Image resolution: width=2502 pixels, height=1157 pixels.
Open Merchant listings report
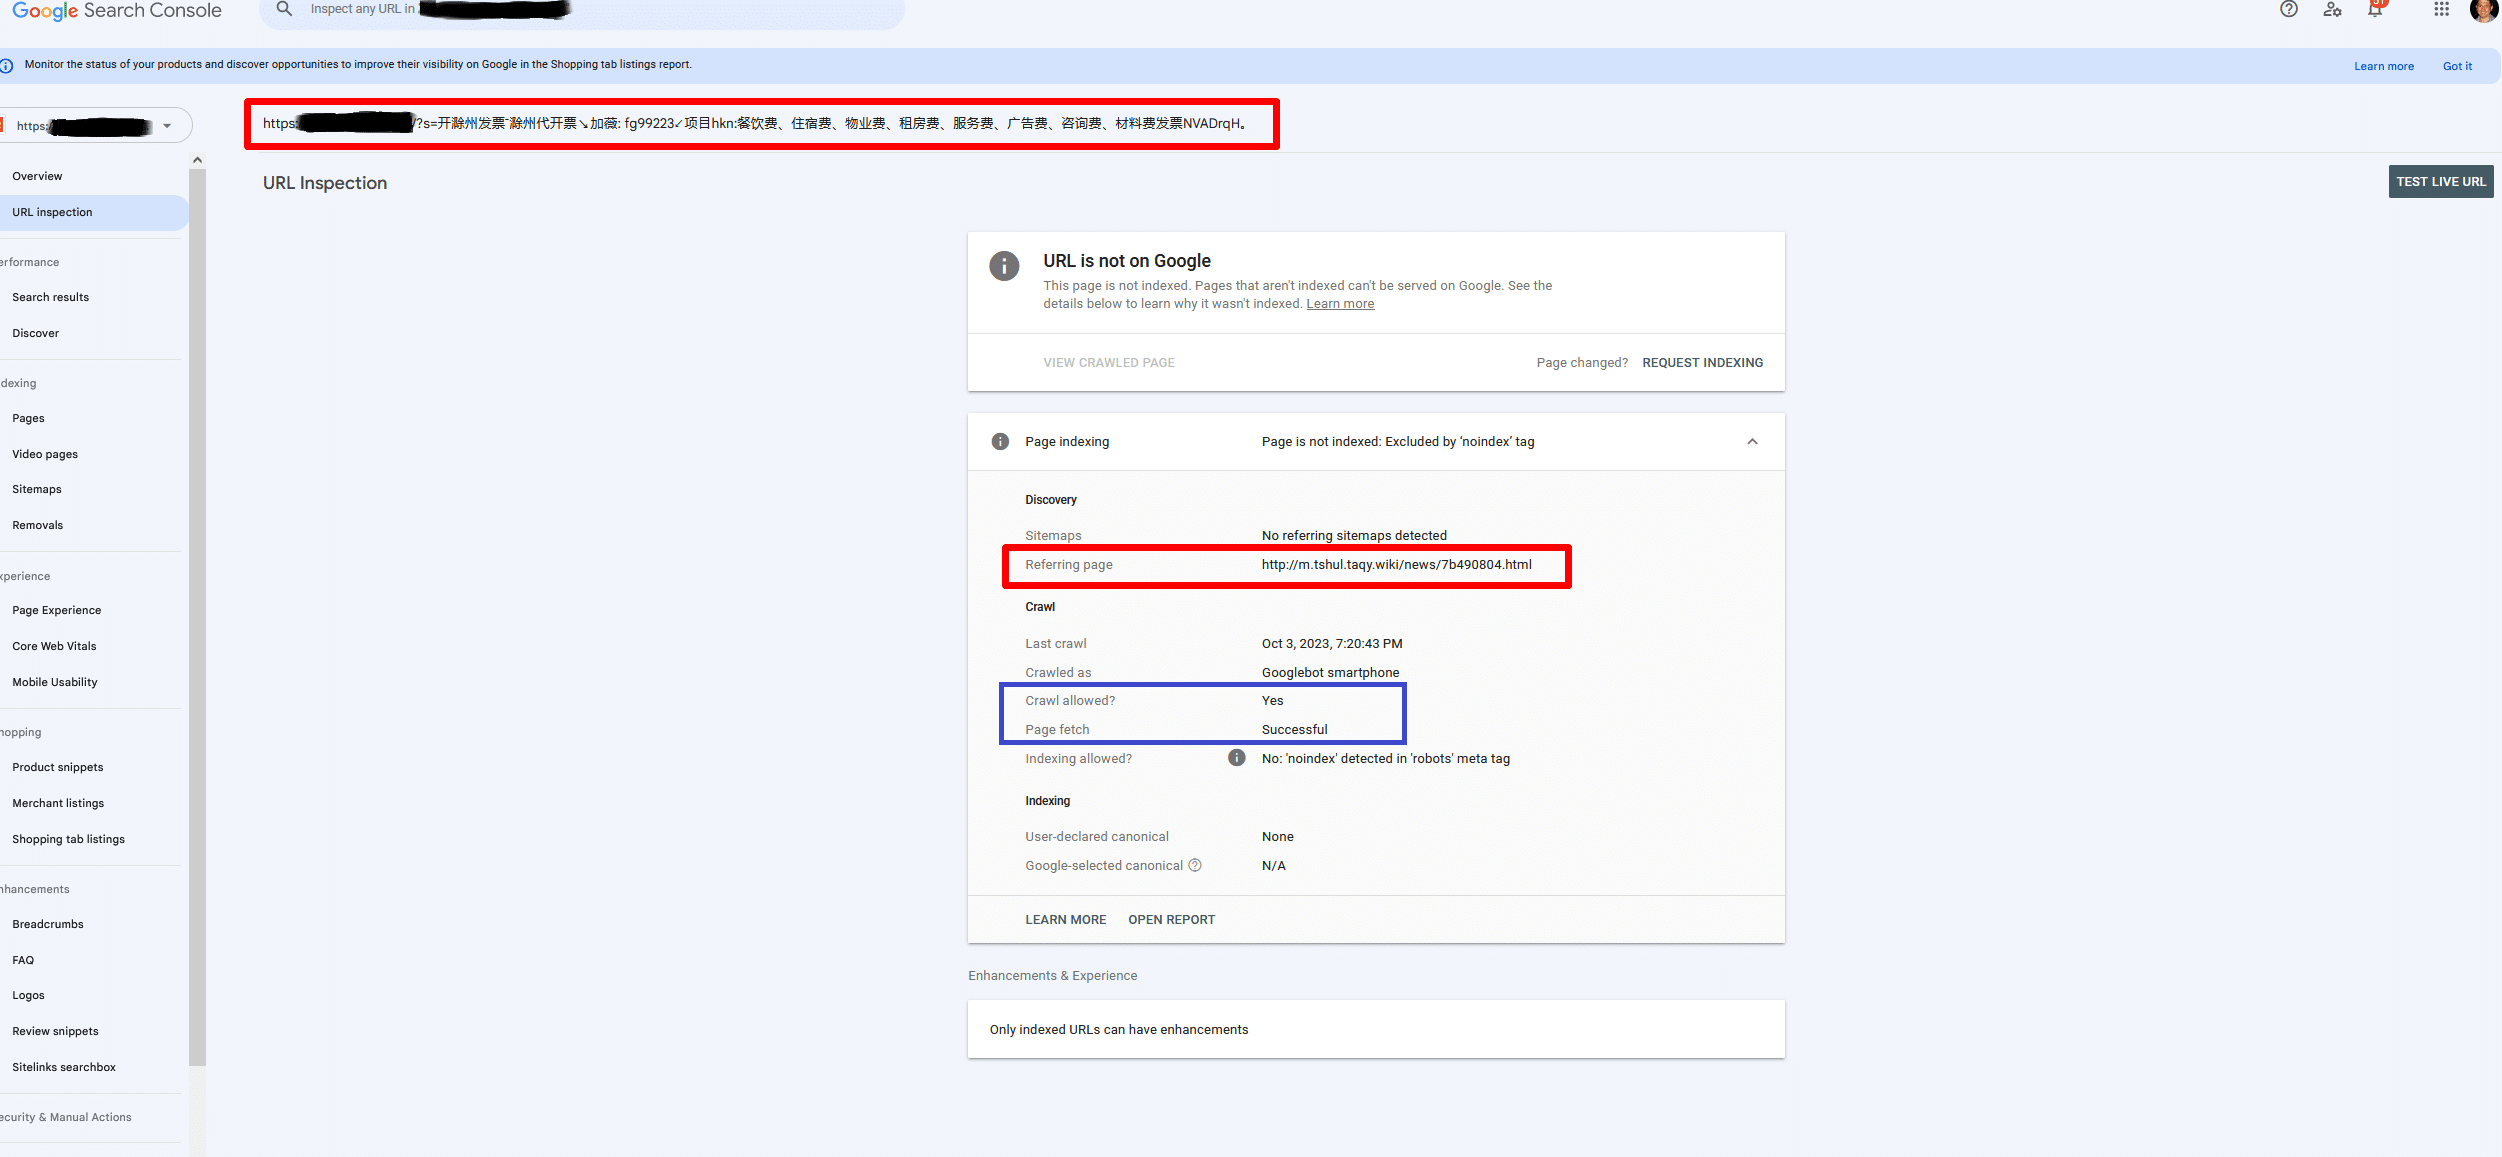pos(58,803)
